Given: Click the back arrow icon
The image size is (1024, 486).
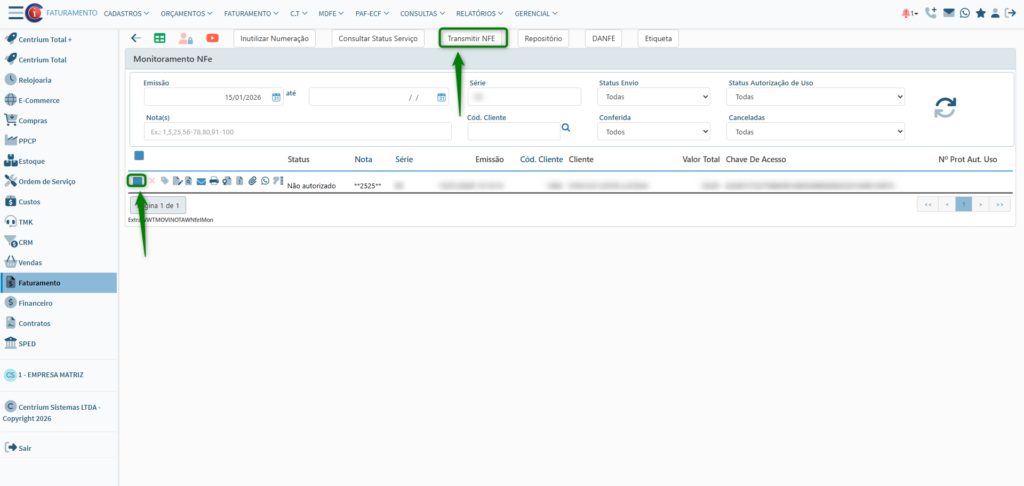Looking at the screenshot, I should [136, 38].
